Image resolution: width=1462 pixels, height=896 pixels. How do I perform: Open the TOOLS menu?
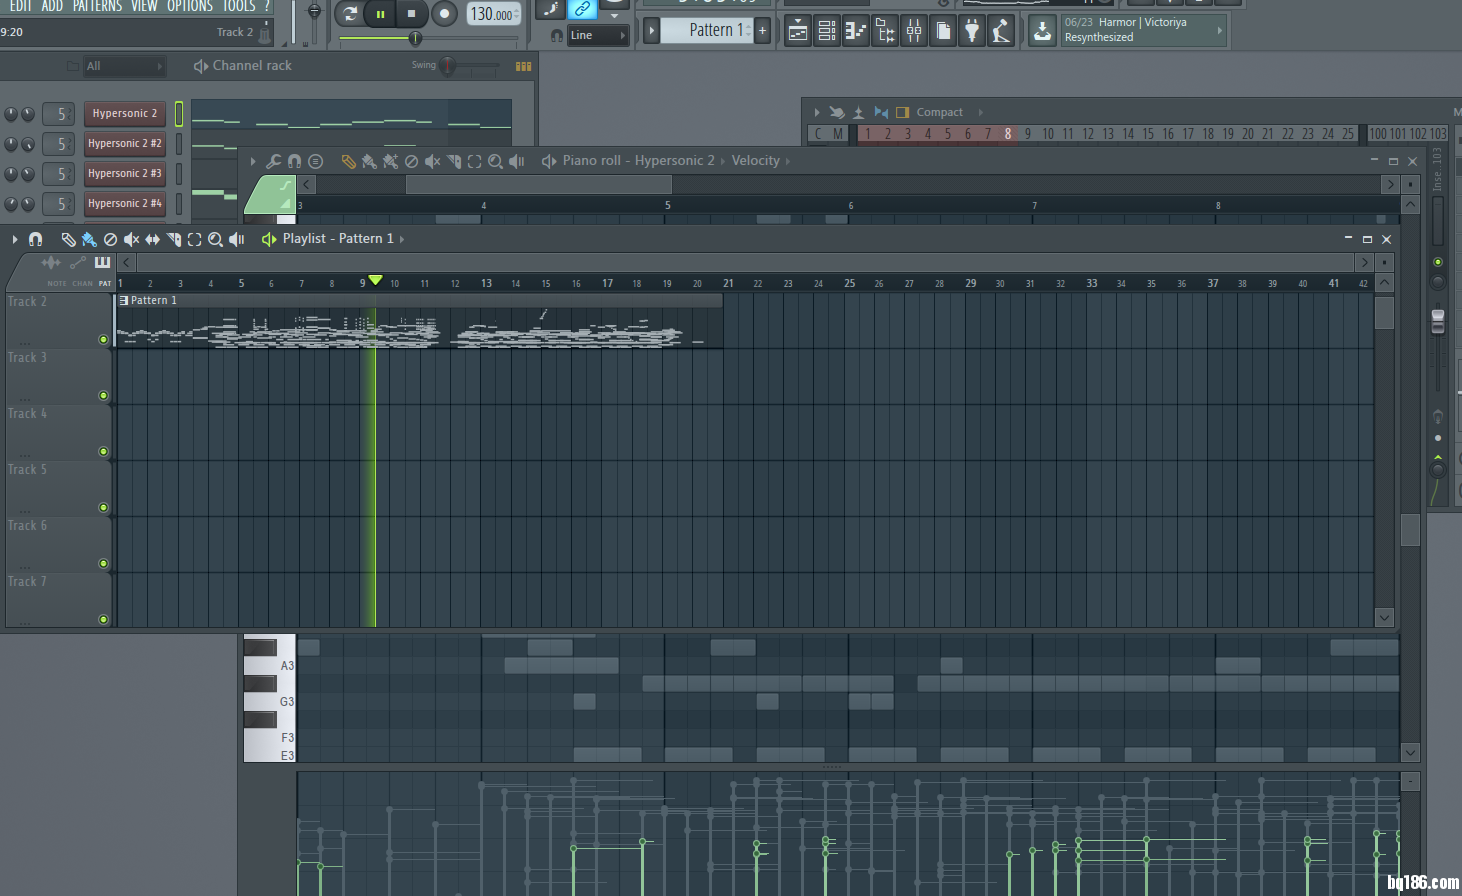pos(239,6)
